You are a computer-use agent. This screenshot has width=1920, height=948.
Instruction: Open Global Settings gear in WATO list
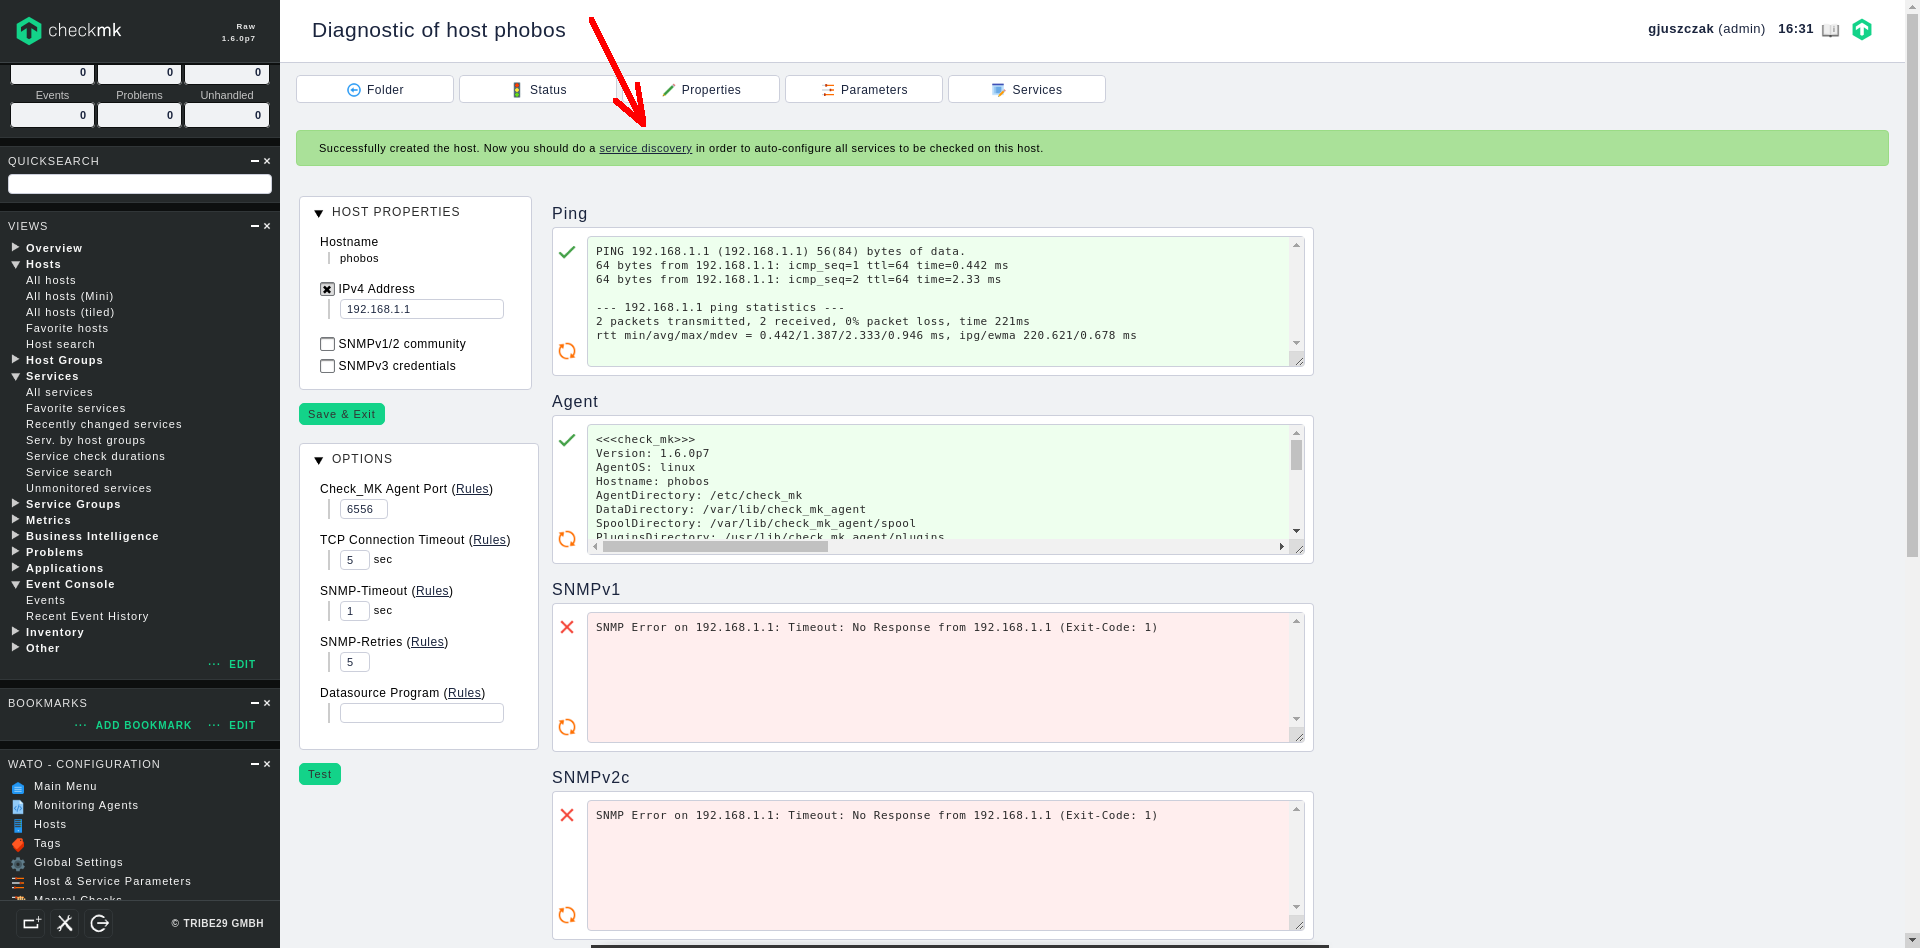click(x=18, y=863)
